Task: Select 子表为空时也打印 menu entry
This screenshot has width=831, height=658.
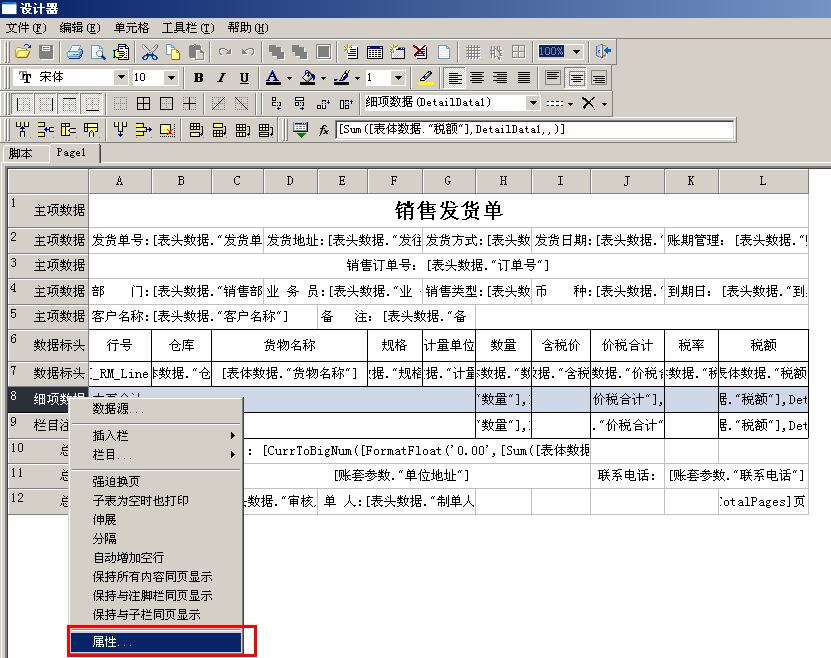Action: pos(156,501)
